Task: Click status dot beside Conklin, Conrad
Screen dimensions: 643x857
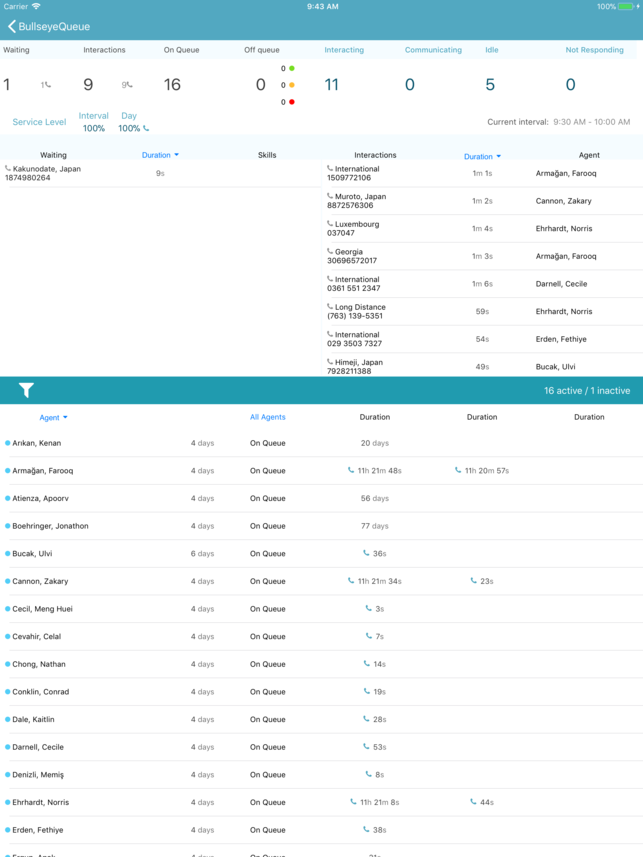Action: [8, 691]
